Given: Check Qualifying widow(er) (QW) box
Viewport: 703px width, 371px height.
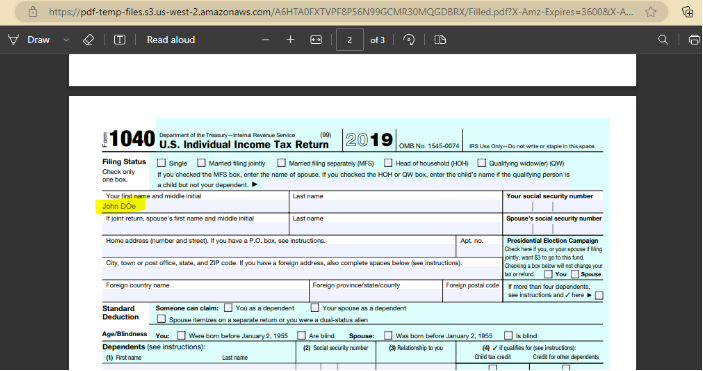Looking at the screenshot, I should tap(481, 163).
